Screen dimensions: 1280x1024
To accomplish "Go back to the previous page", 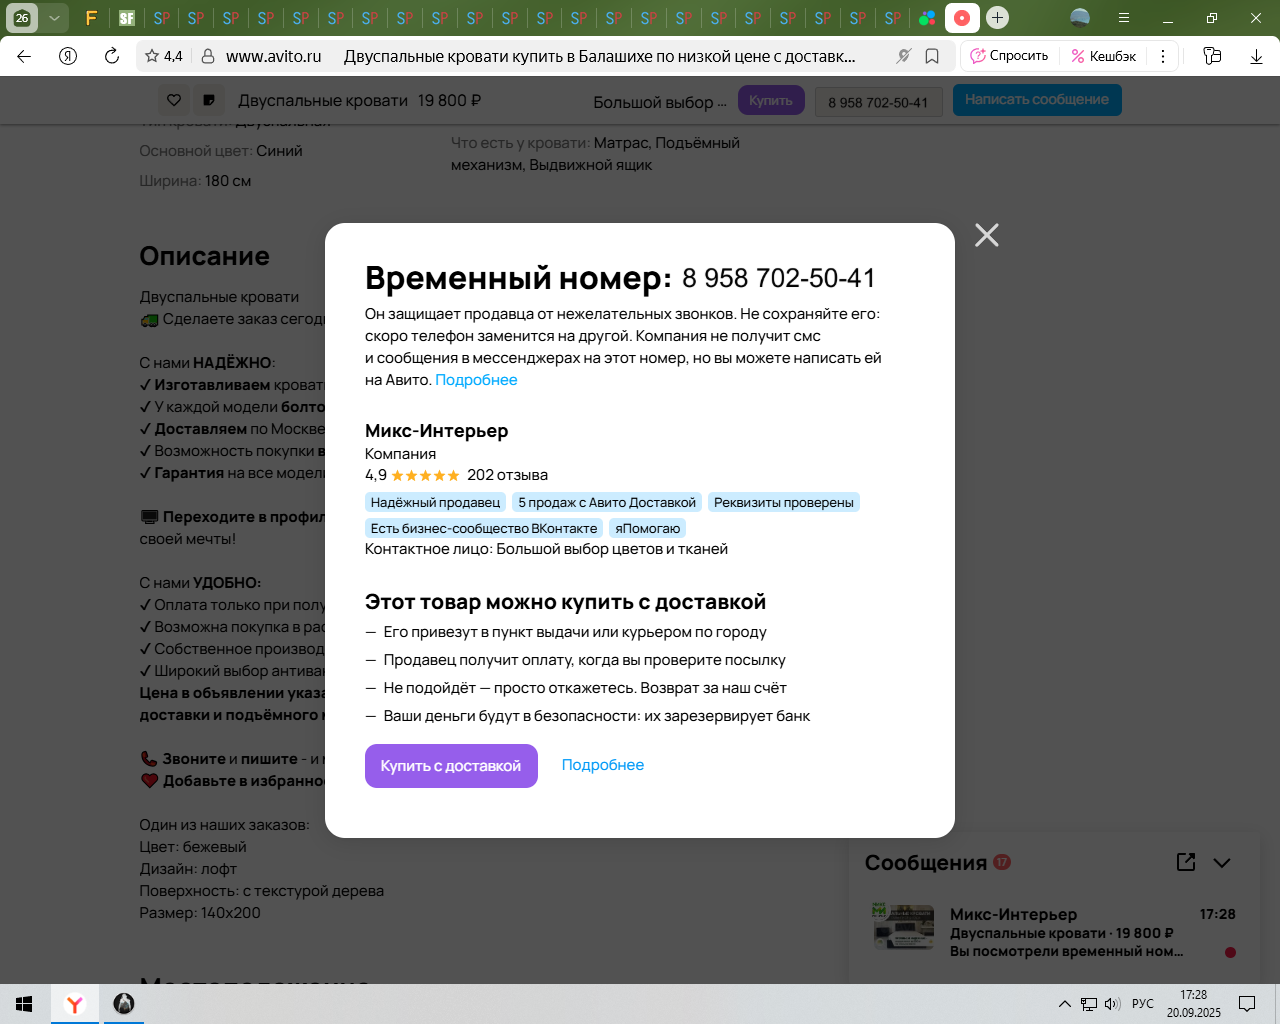I will tap(24, 56).
